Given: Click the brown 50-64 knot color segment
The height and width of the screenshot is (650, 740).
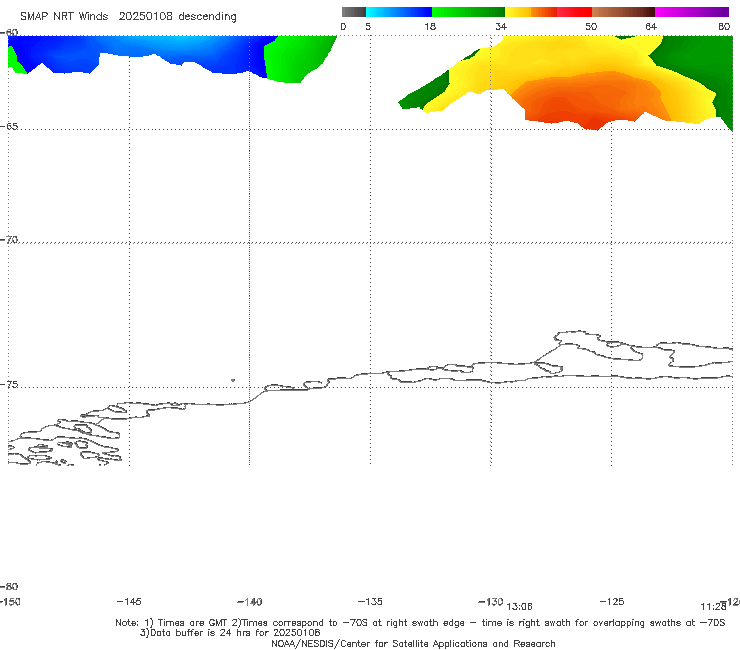Looking at the screenshot, I should (x=623, y=12).
